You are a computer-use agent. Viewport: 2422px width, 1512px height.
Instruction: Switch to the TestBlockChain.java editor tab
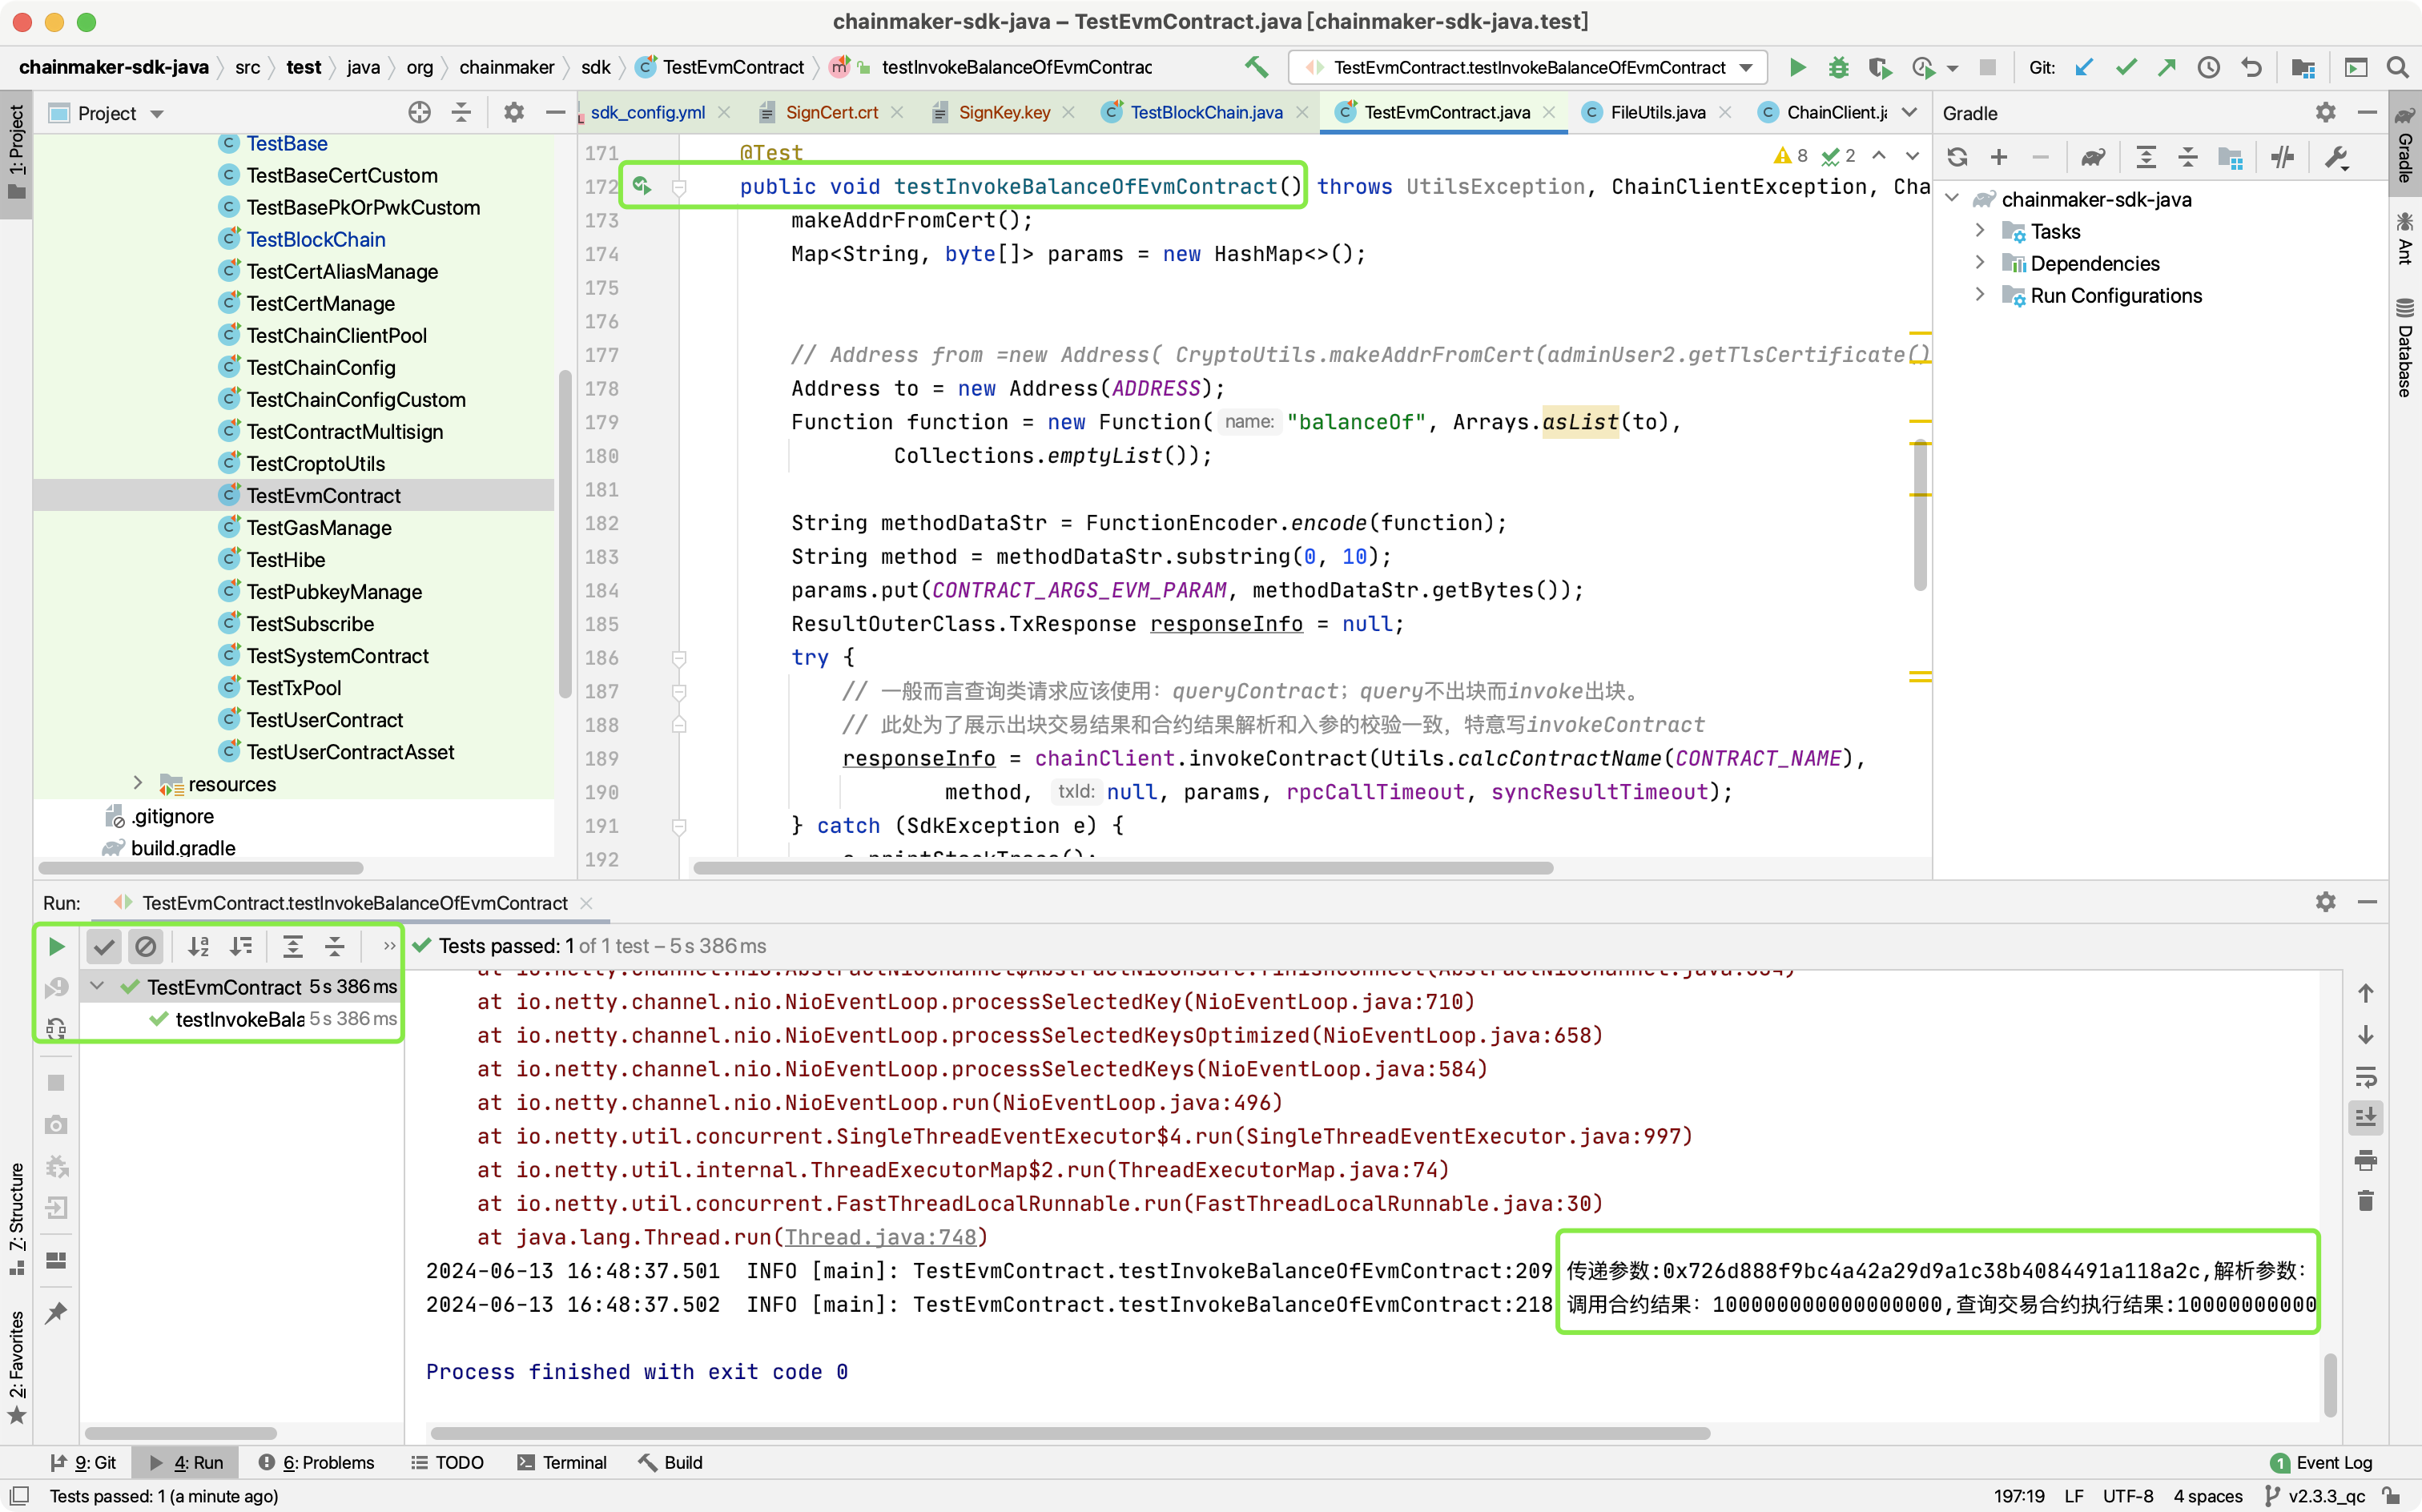[1205, 112]
